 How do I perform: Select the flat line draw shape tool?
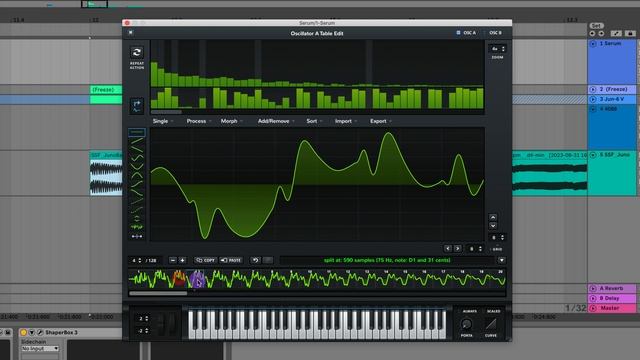[137, 132]
